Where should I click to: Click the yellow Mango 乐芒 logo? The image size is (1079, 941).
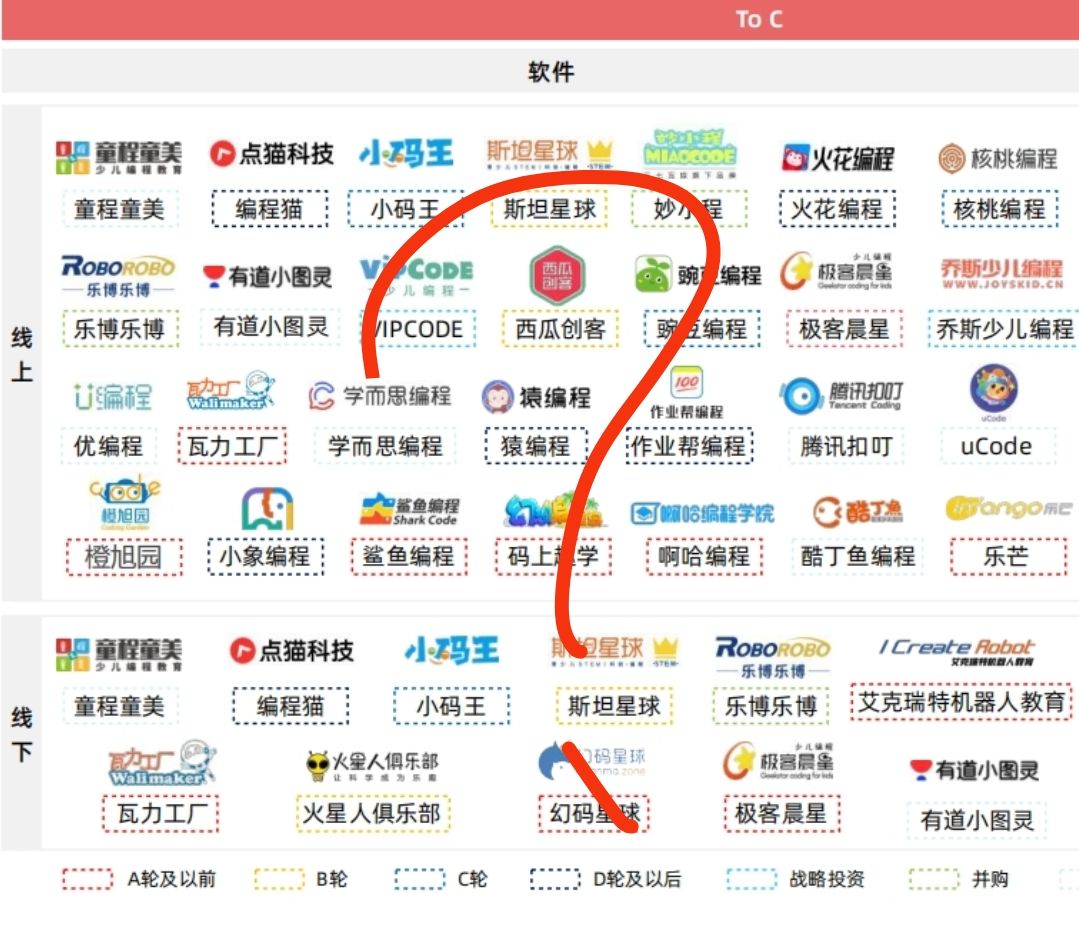(1008, 508)
